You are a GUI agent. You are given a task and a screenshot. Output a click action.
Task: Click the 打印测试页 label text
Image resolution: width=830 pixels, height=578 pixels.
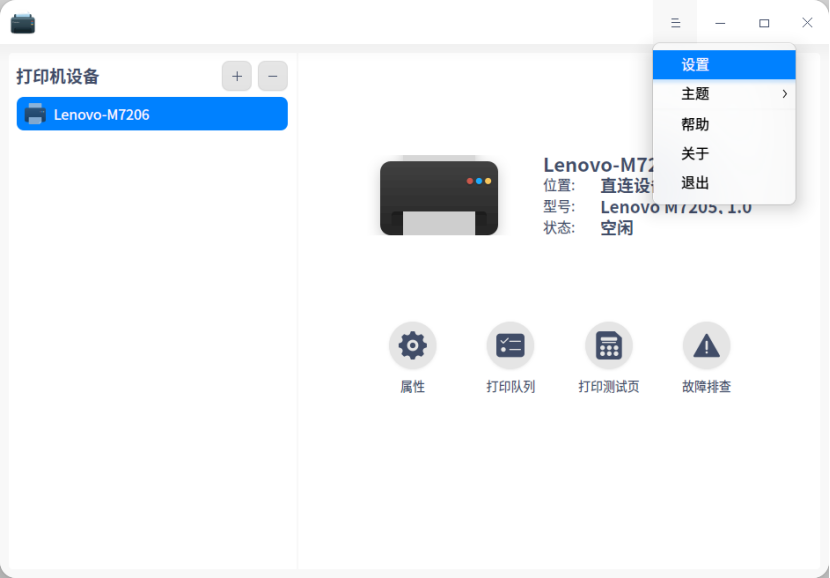point(609,387)
